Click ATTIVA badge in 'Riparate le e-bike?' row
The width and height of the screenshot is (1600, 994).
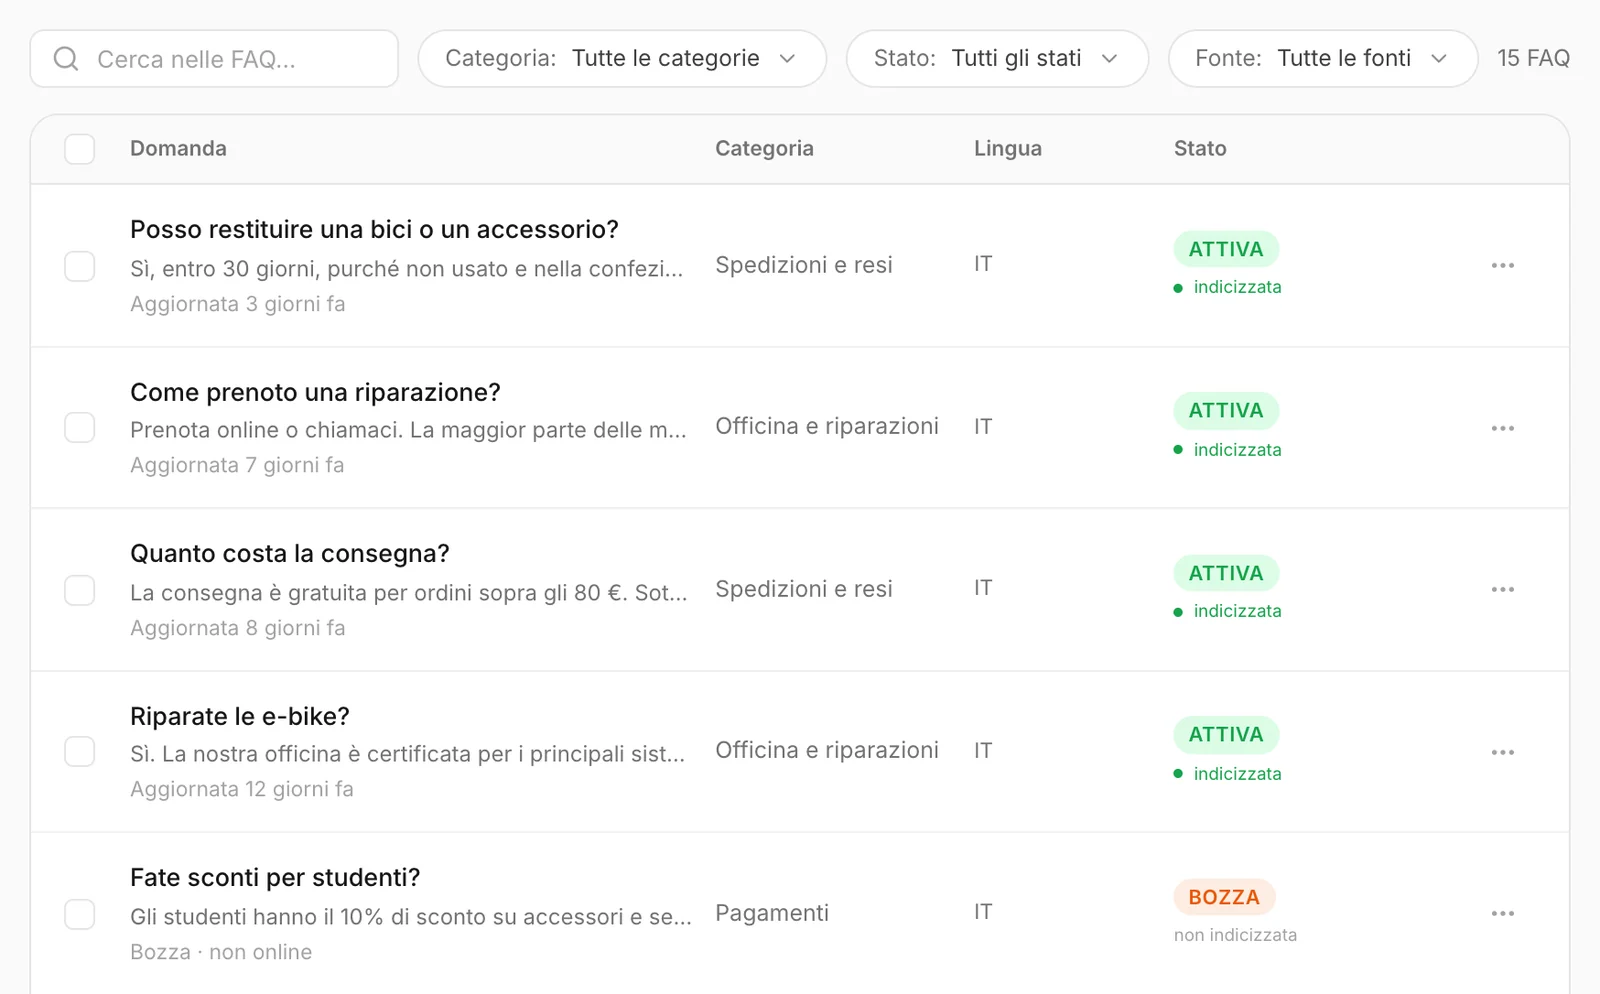click(x=1226, y=735)
